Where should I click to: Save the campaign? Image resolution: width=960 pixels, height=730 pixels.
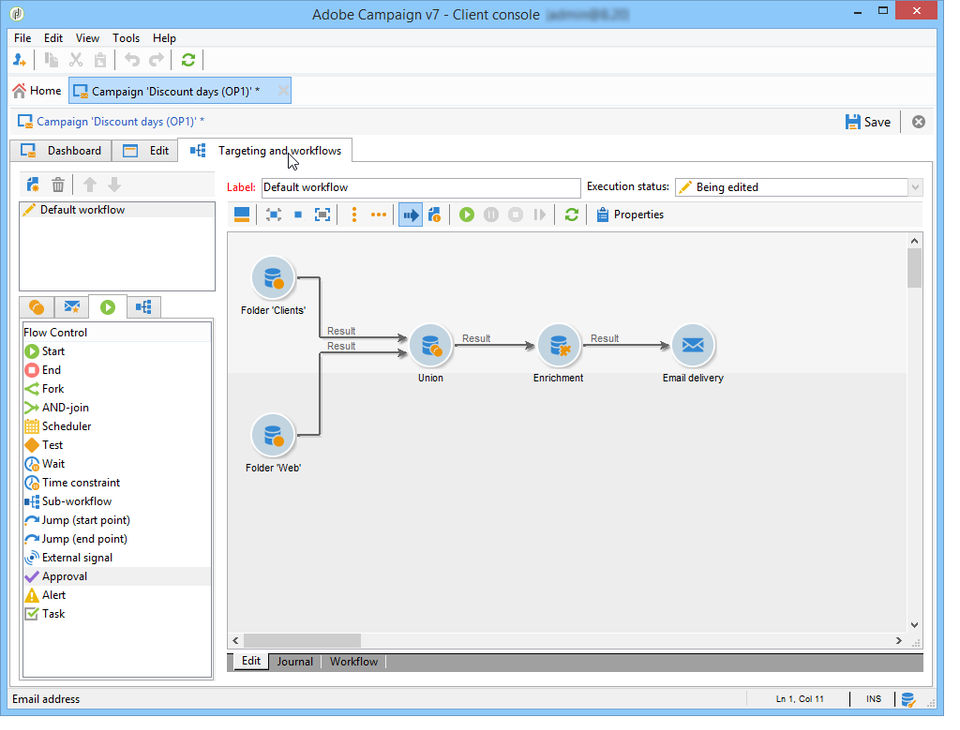[867, 122]
